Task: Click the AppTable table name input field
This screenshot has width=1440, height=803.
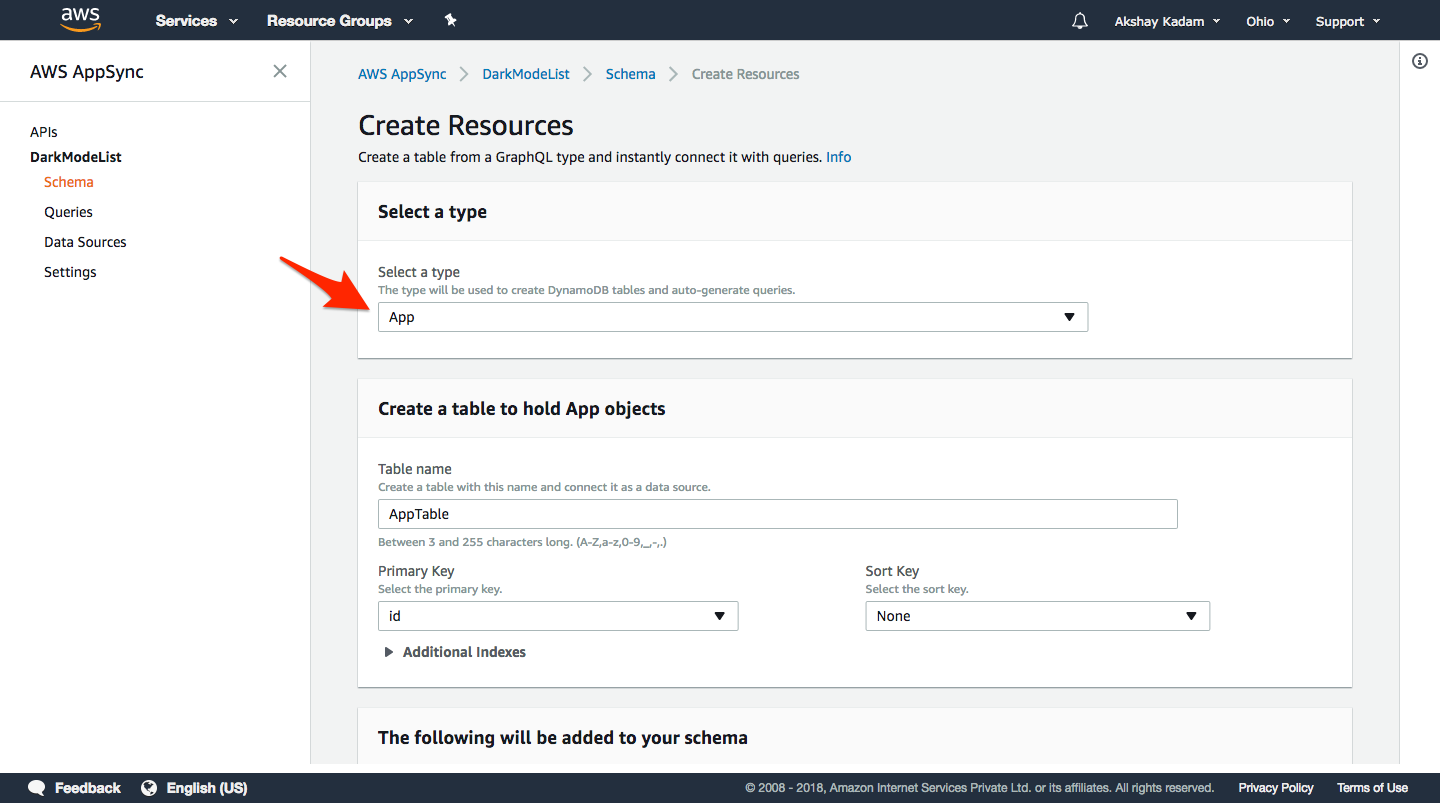Action: point(777,513)
